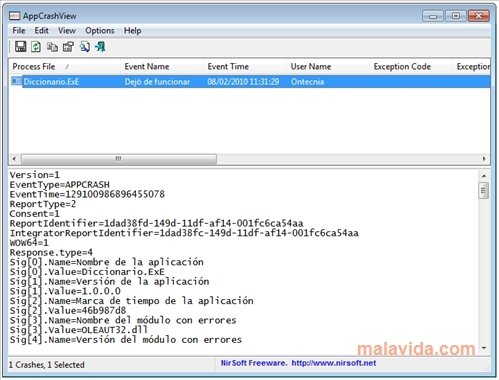
Task: Close the AppCrashView window
Action: [479, 16]
